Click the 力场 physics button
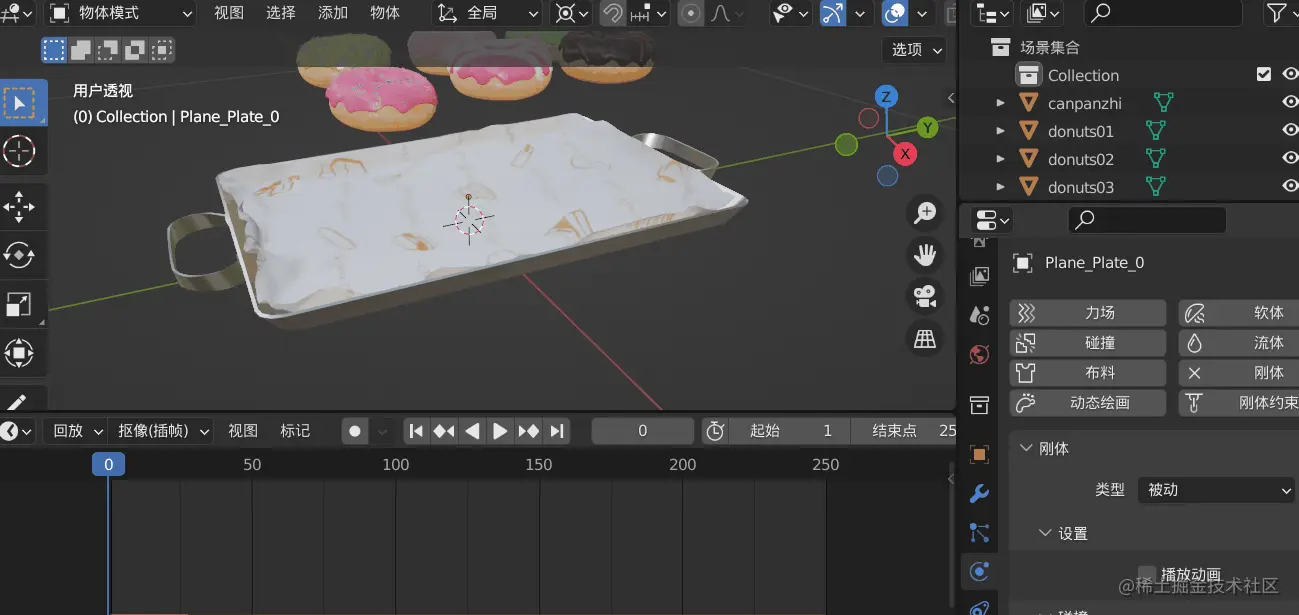This screenshot has height=615, width=1299. coord(1088,313)
